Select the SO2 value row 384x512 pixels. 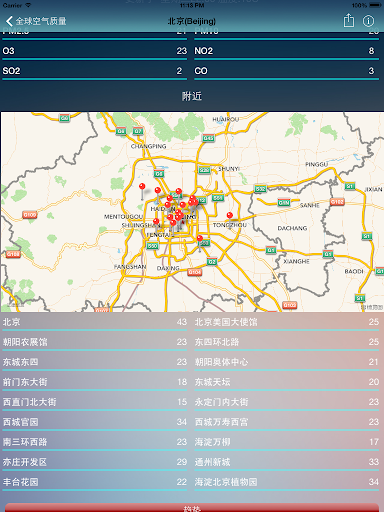pos(95,71)
